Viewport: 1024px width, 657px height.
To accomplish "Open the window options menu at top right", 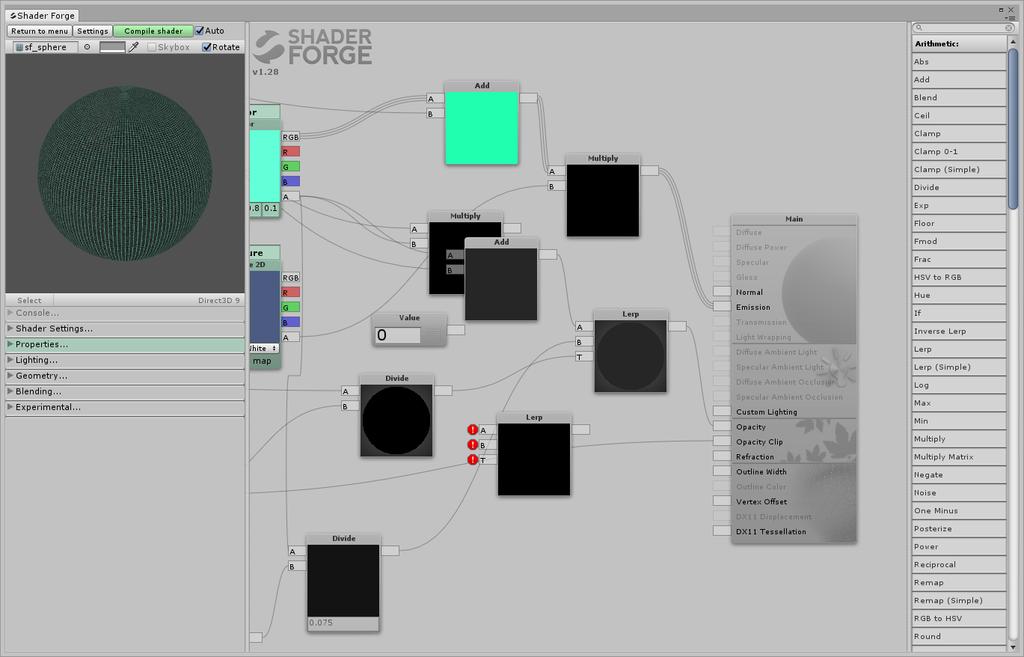I will [x=1011, y=17].
